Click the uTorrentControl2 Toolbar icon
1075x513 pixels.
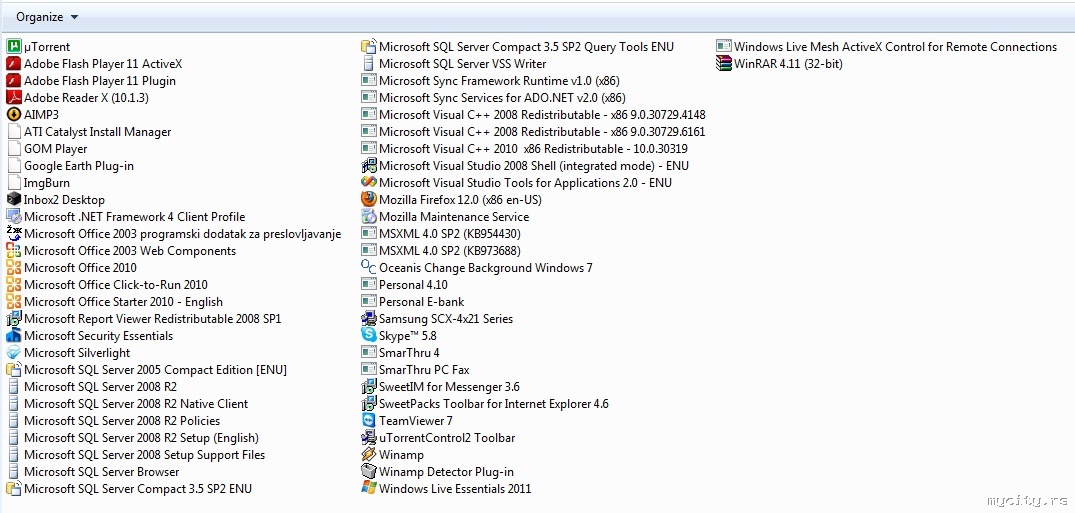(x=369, y=438)
